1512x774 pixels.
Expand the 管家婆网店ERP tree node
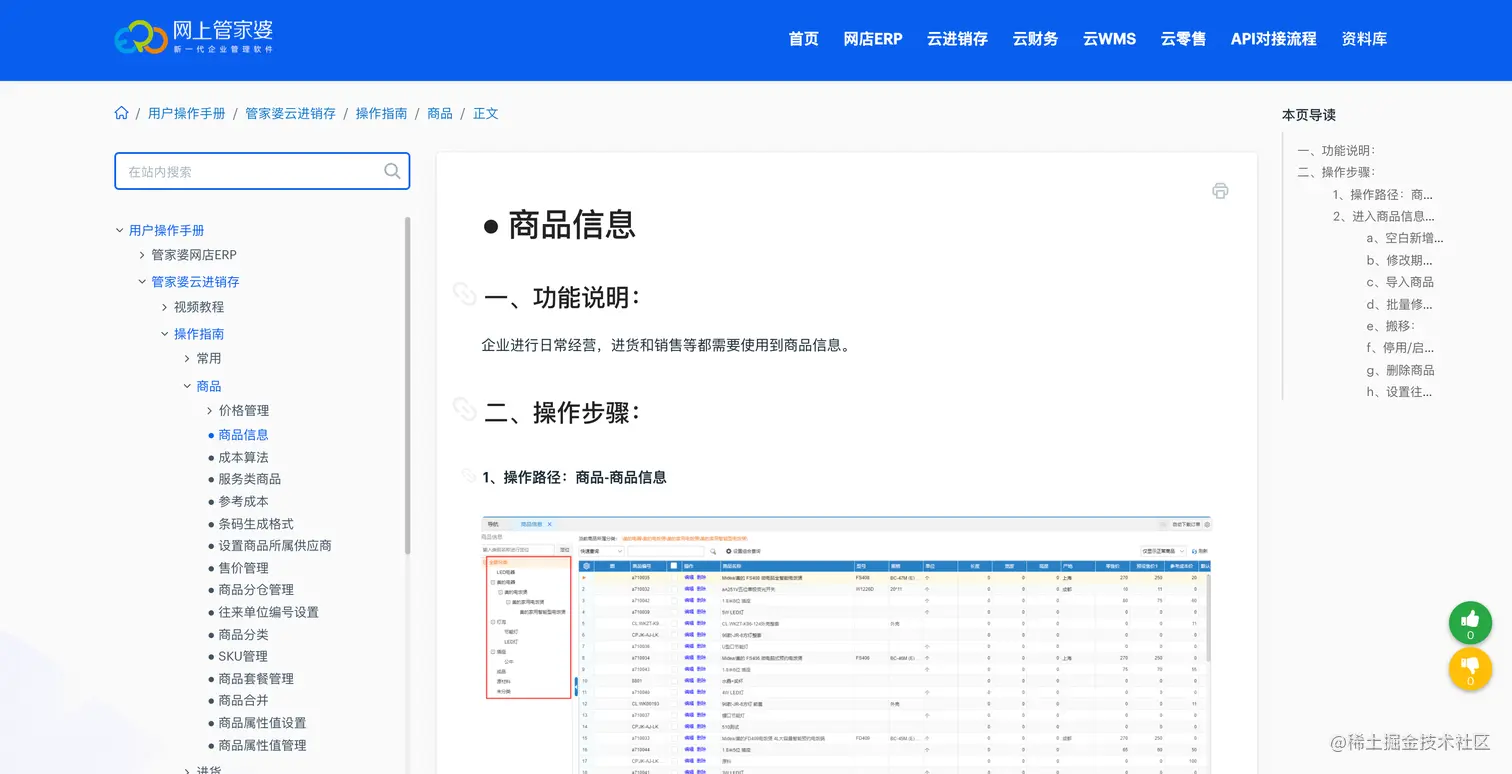(x=142, y=255)
